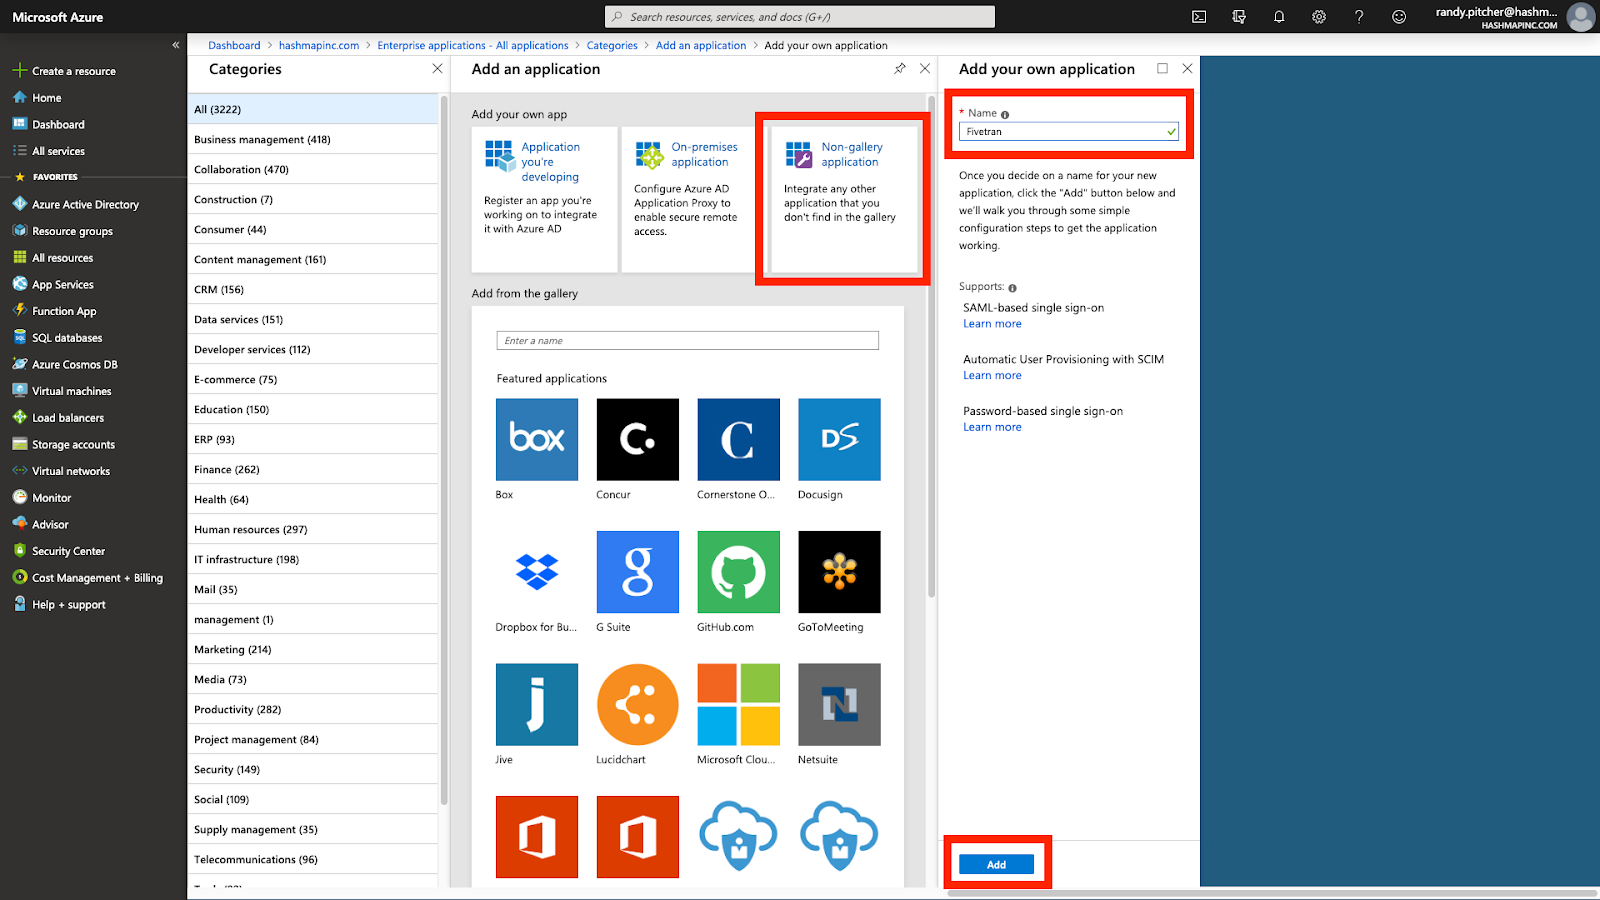The image size is (1600, 900).
Task: Open Learn more under Automatic User Provisioning
Action: pos(992,376)
